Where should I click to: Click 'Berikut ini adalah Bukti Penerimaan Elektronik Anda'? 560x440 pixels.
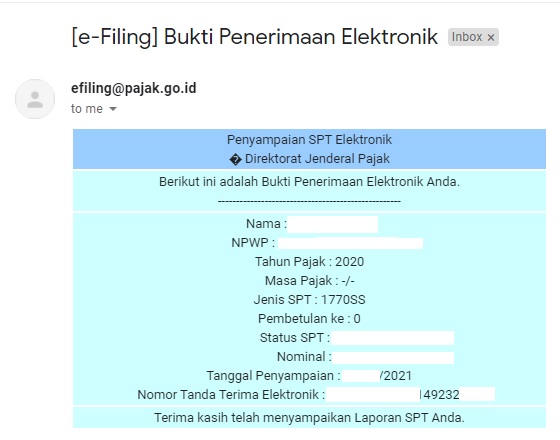[309, 182]
